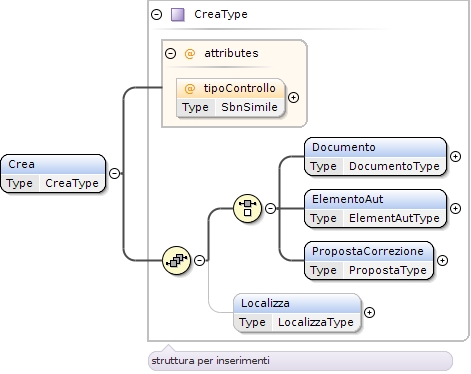Click the @ icon beside attributes
Screen dimensions: 471x374
pos(189,53)
